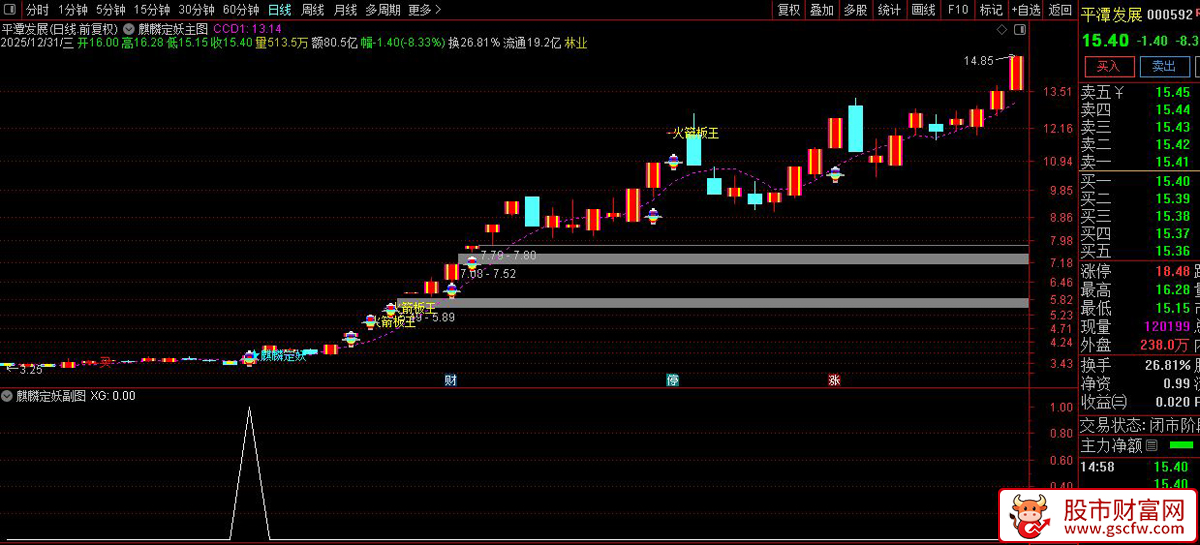Image resolution: width=1200 pixels, height=545 pixels.
Task: Open the 复权 price adjustment menu
Action: click(789, 10)
